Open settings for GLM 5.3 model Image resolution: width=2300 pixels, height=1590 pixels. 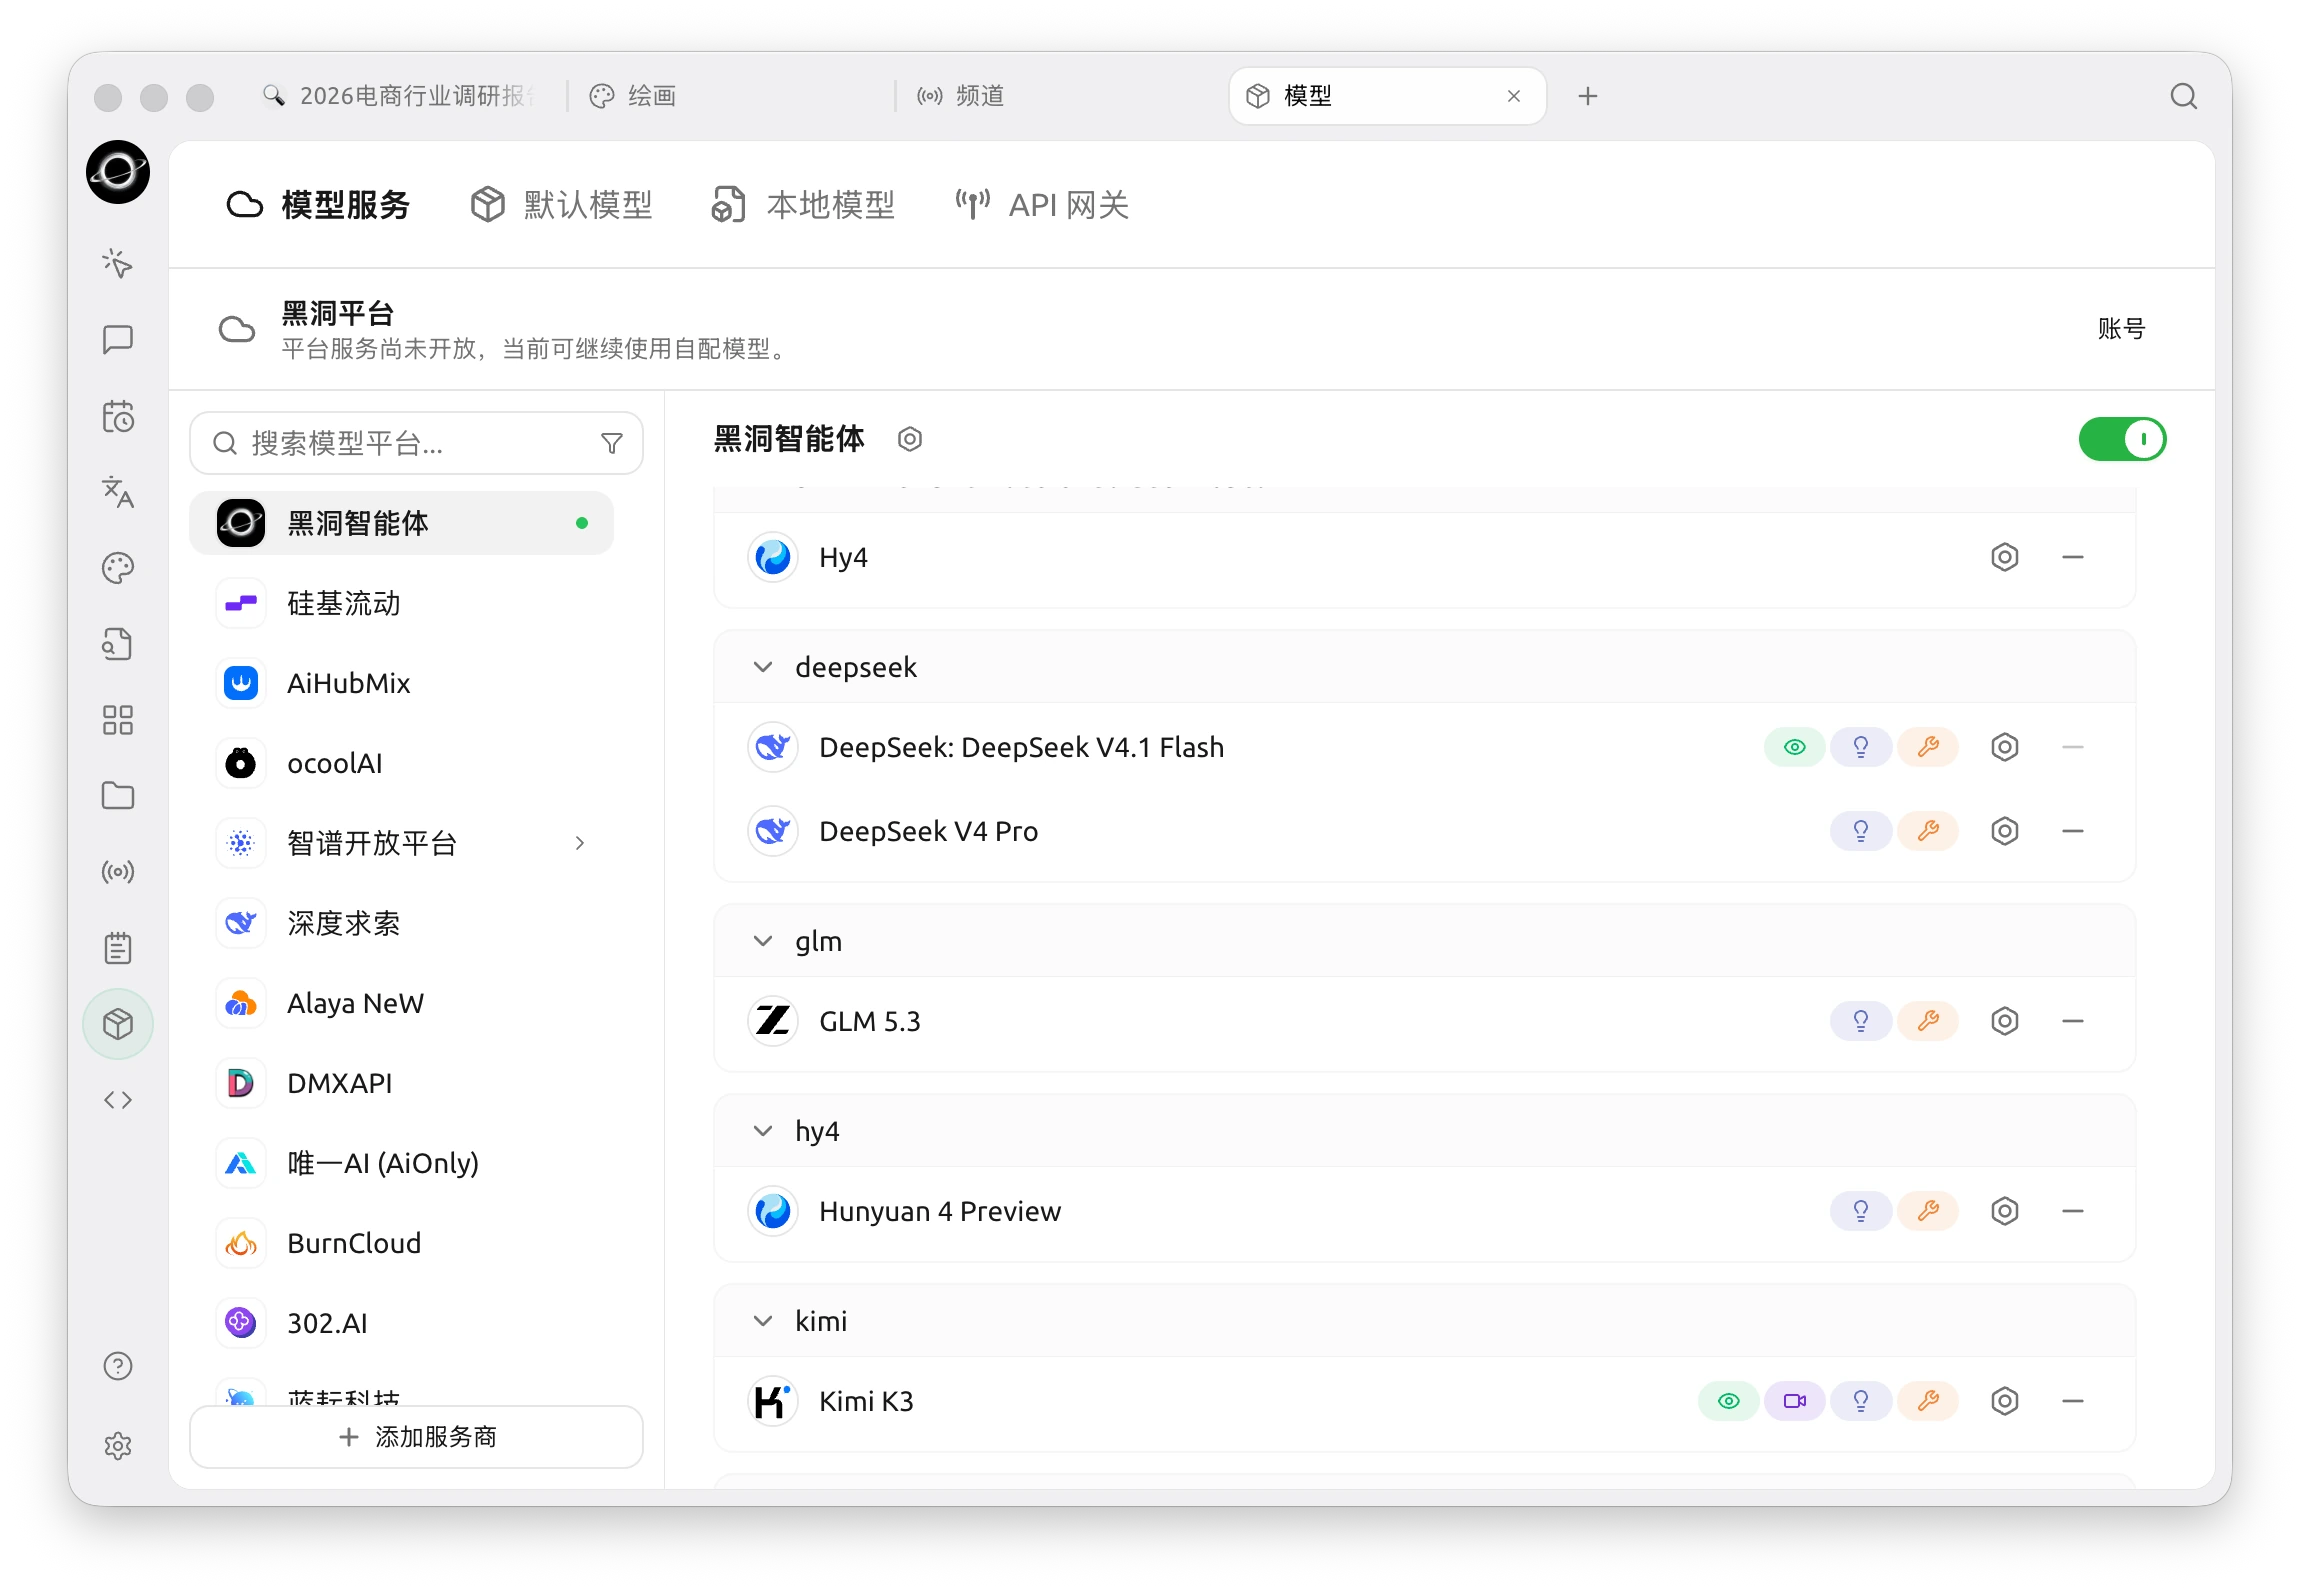point(2005,1021)
